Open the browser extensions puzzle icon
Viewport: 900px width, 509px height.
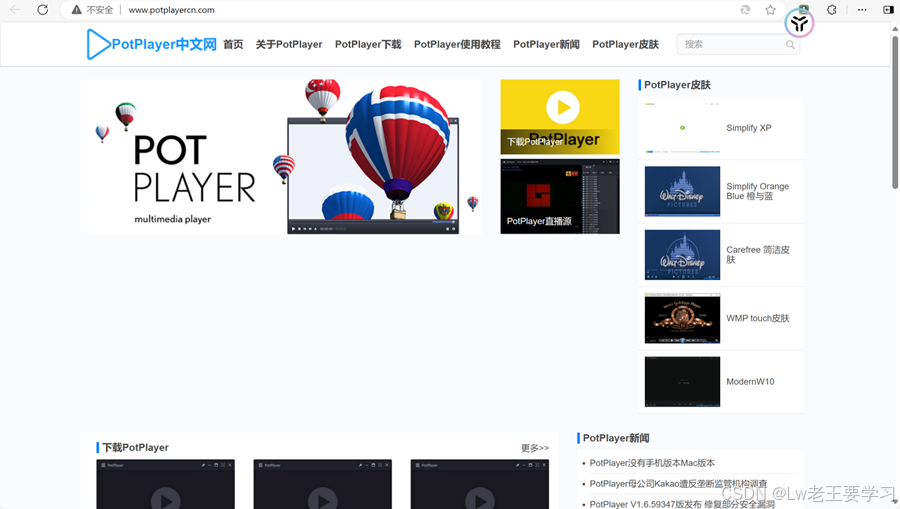[x=831, y=10]
